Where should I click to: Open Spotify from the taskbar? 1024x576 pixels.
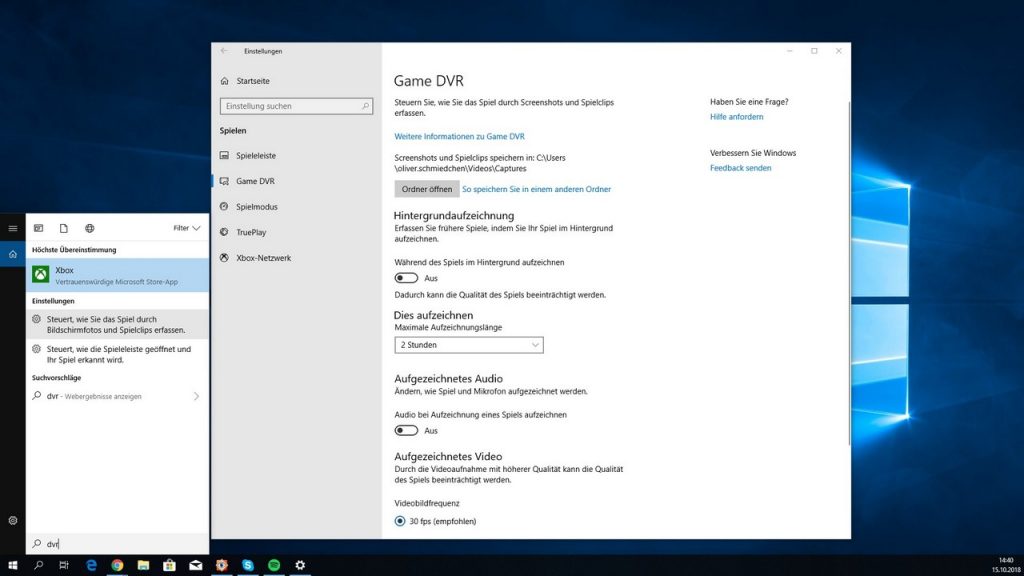[x=274, y=565]
